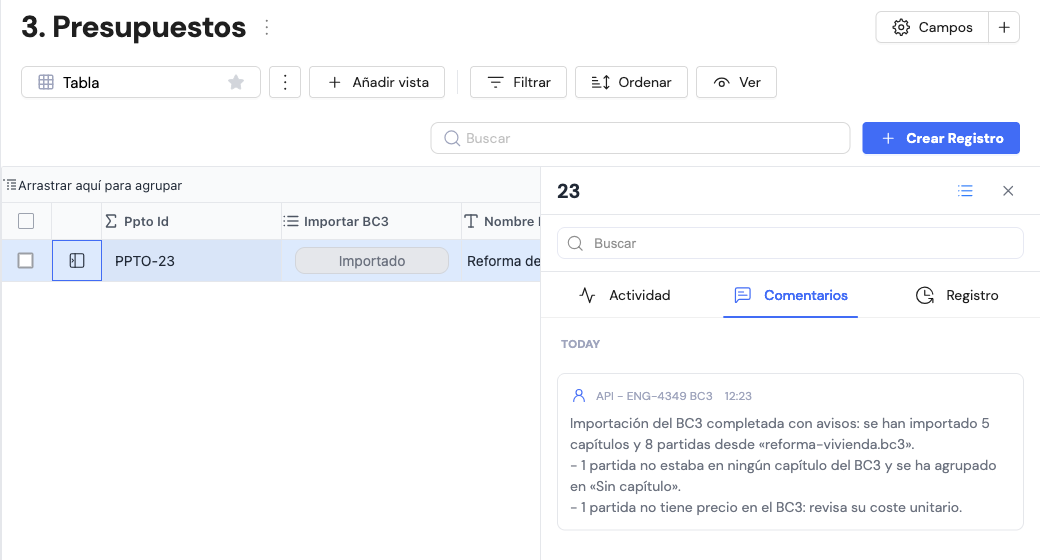The image size is (1040, 560).
Task: Click the user avatar icon on the comment
Action: tap(578, 396)
